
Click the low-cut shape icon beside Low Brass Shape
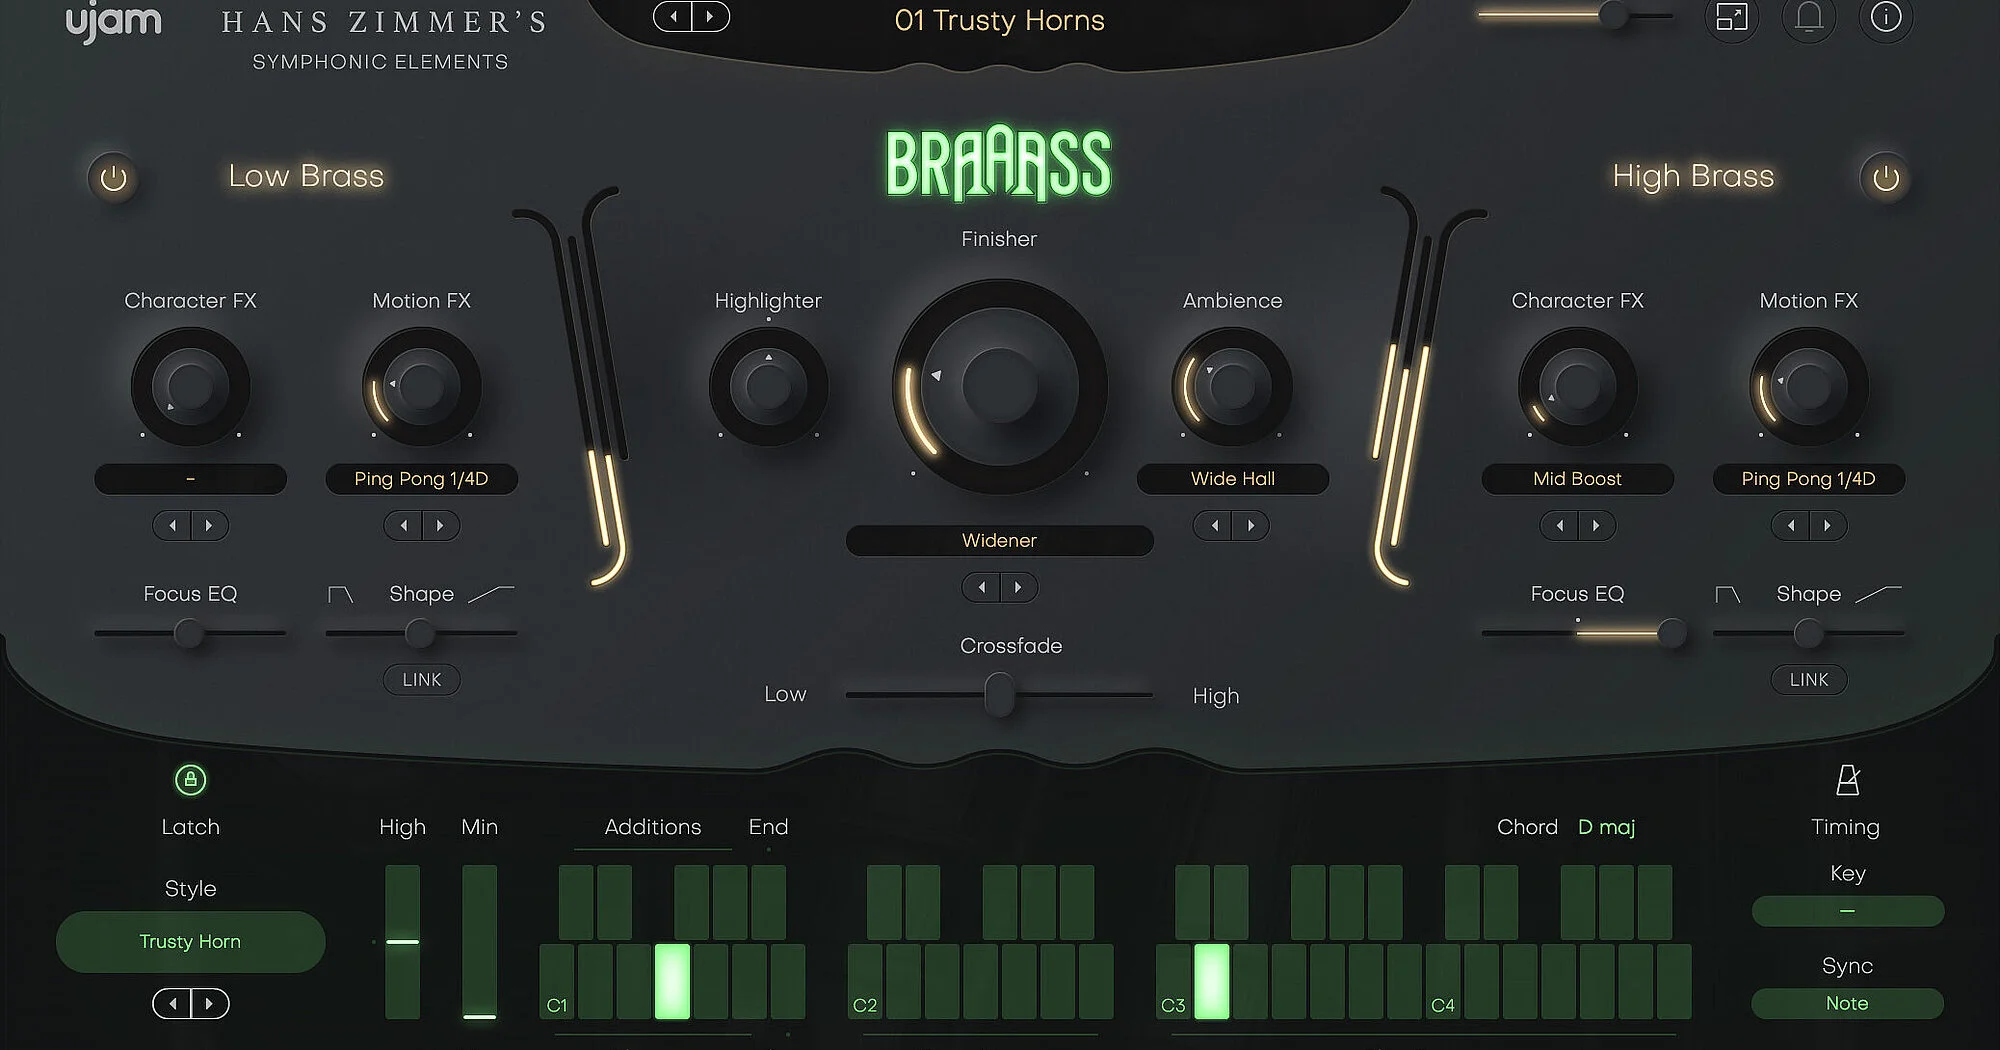click(340, 593)
